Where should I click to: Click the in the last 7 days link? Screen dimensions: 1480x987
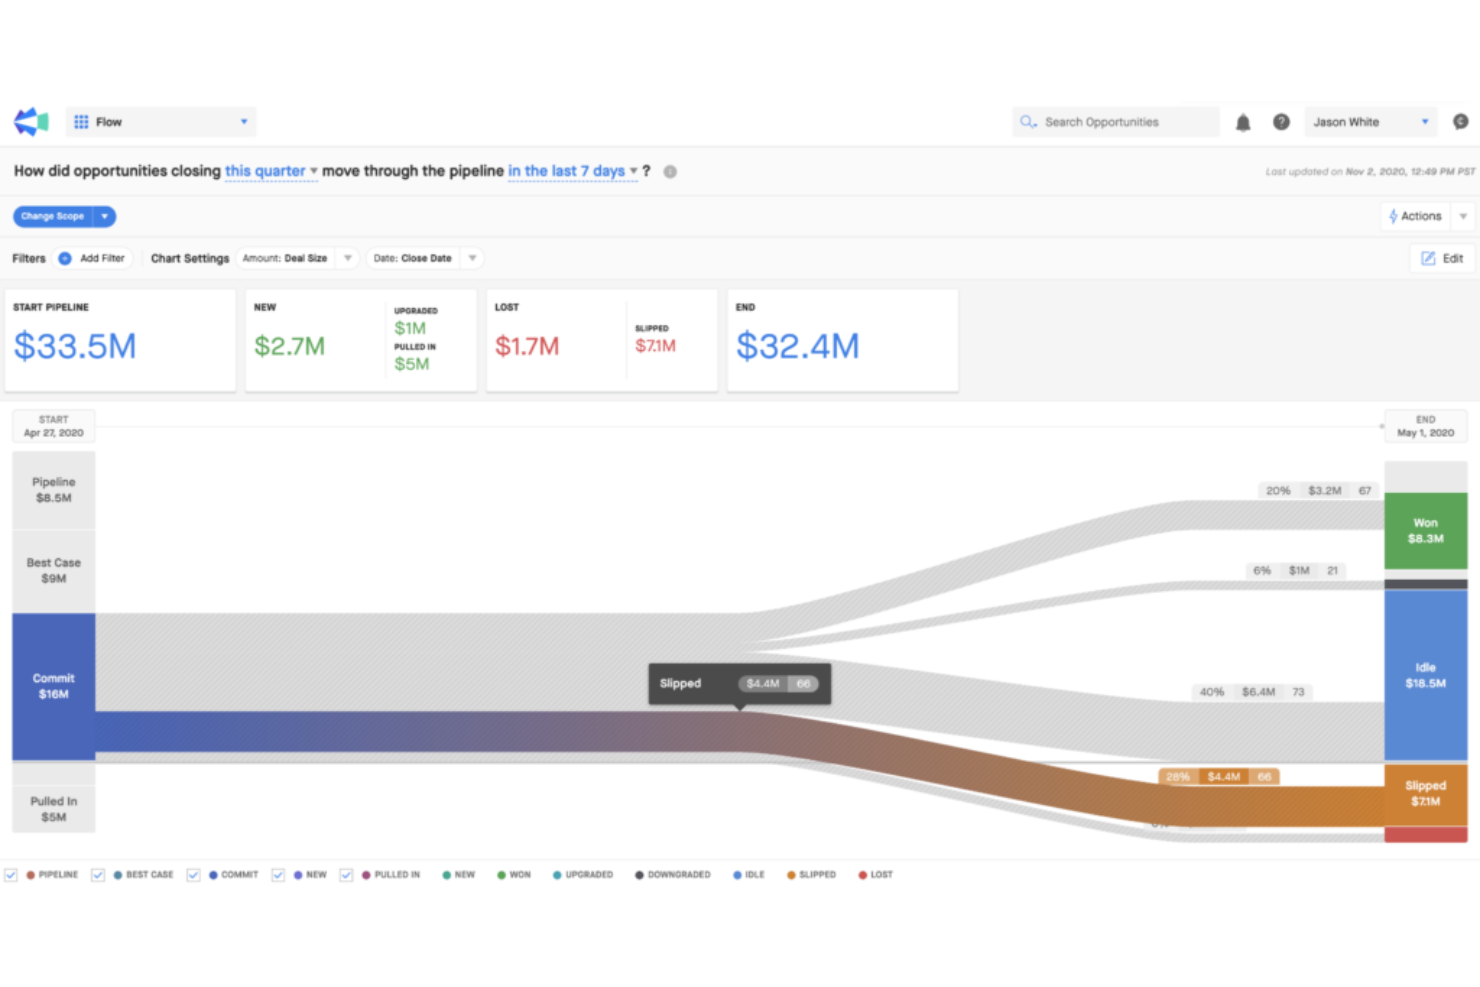point(566,171)
